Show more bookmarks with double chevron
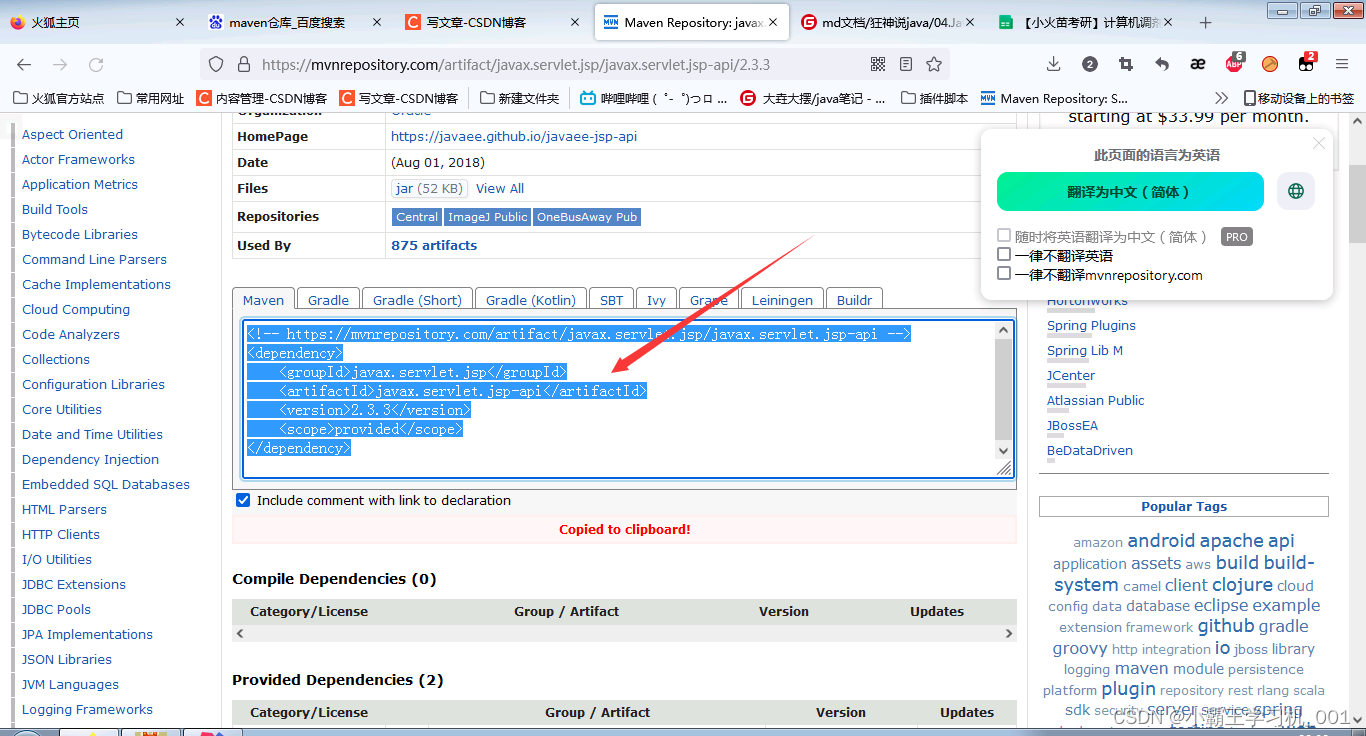Screen dimensions: 1366x736 click(x=1221, y=98)
